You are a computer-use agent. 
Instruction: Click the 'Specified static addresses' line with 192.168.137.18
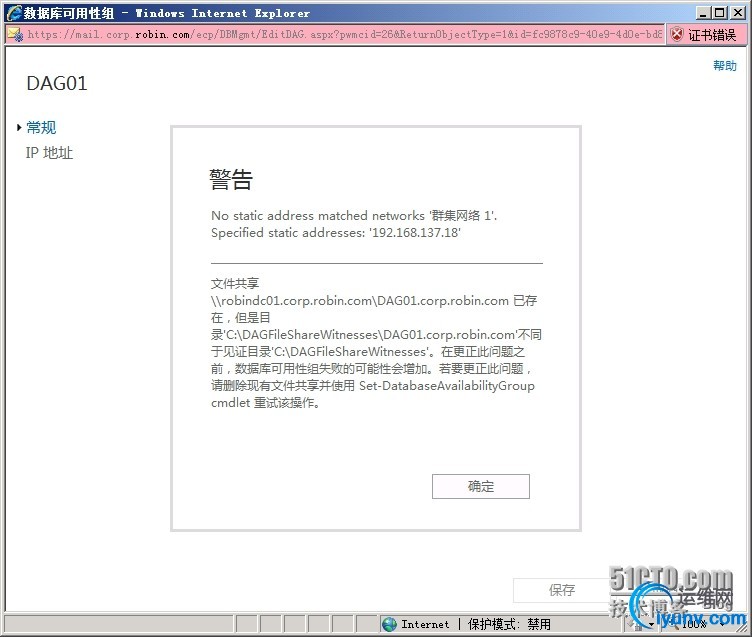[x=336, y=233]
